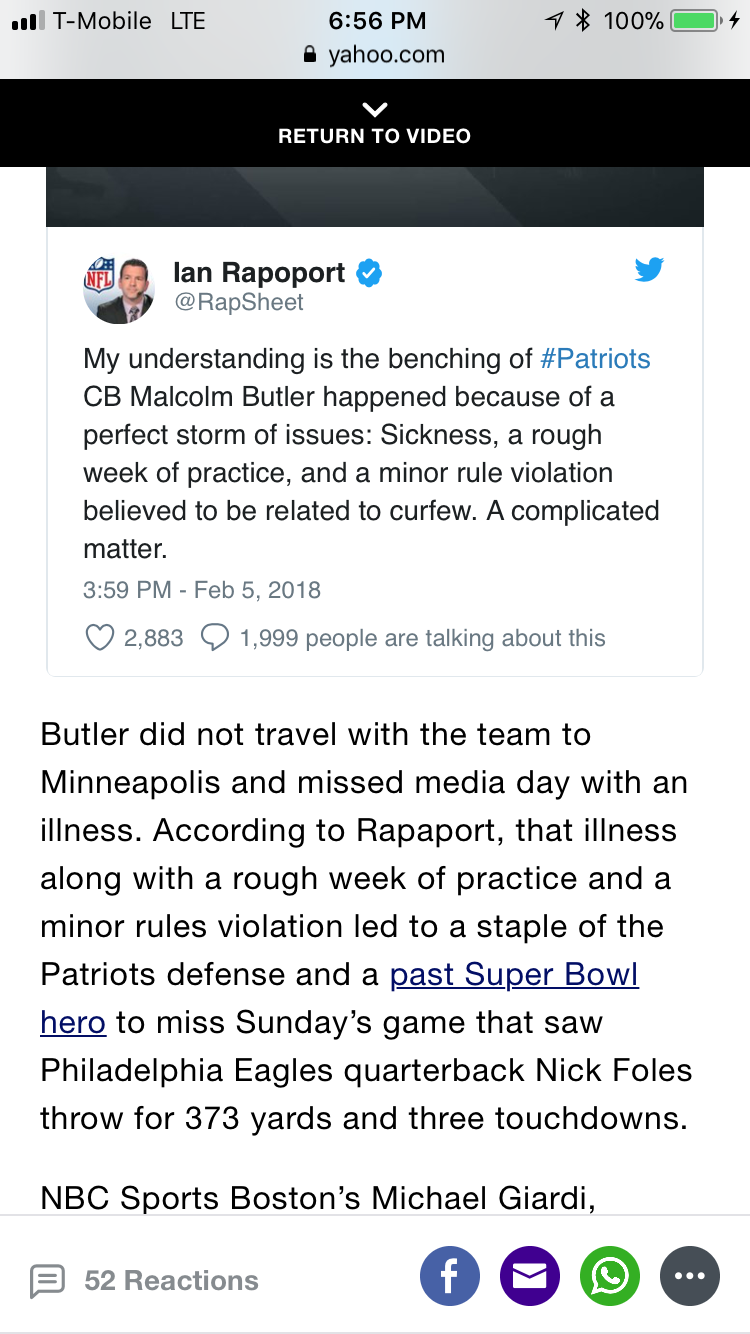Tap RETURN TO VIDEO label
Image resolution: width=750 pixels, height=1334 pixels.
tap(375, 136)
